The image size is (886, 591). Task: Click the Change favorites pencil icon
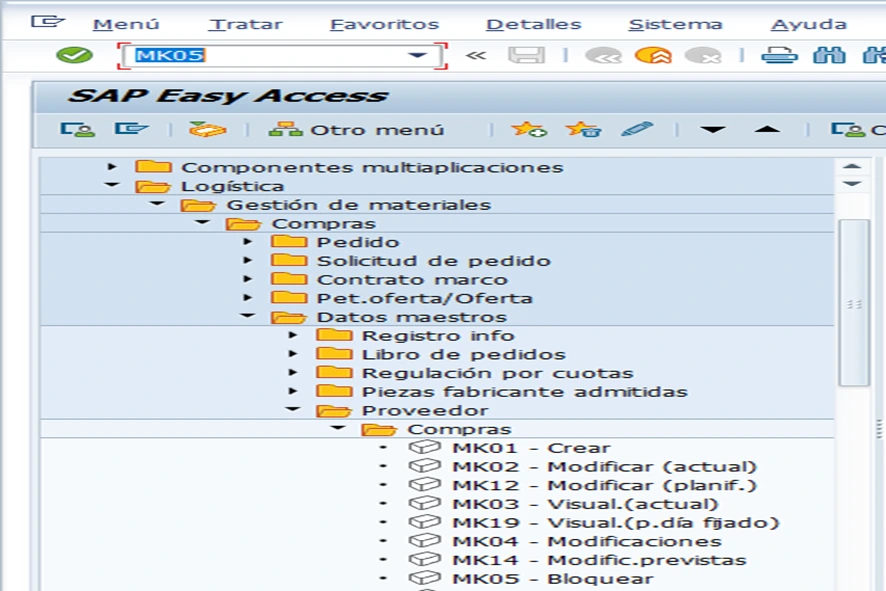point(637,129)
